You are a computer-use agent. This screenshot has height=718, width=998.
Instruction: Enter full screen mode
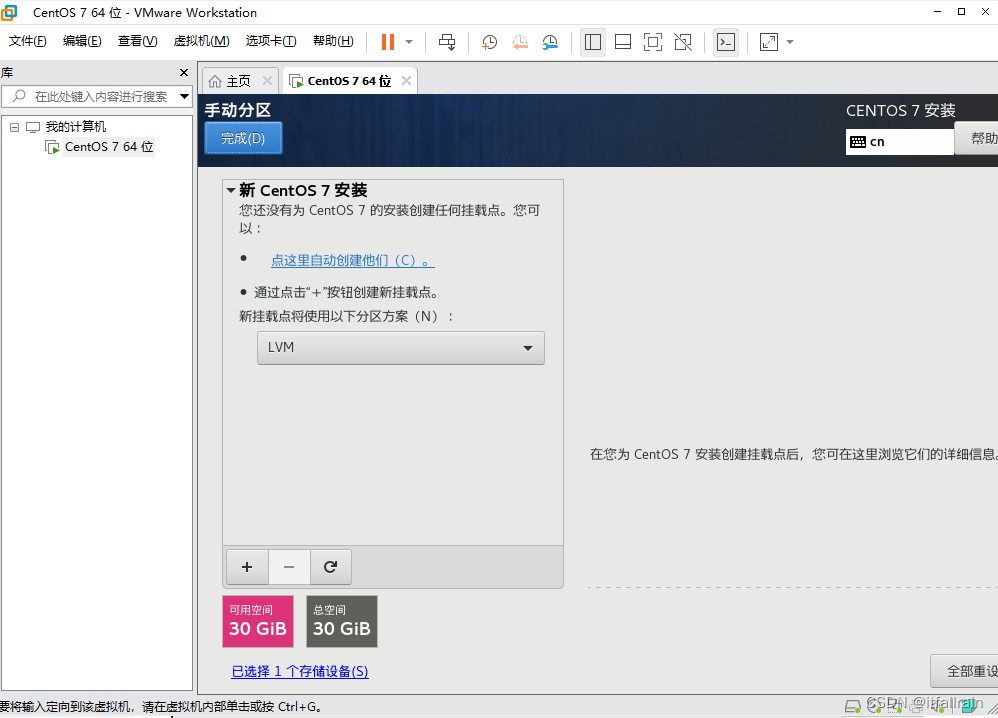652,42
